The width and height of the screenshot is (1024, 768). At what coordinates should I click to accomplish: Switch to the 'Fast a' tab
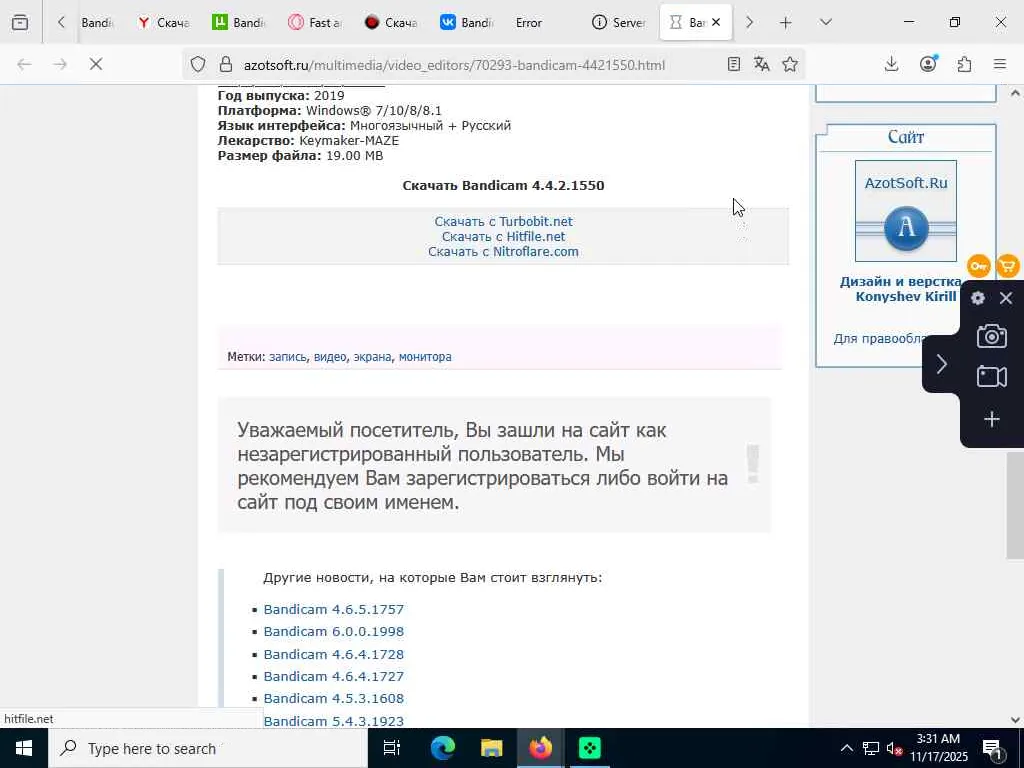[315, 22]
